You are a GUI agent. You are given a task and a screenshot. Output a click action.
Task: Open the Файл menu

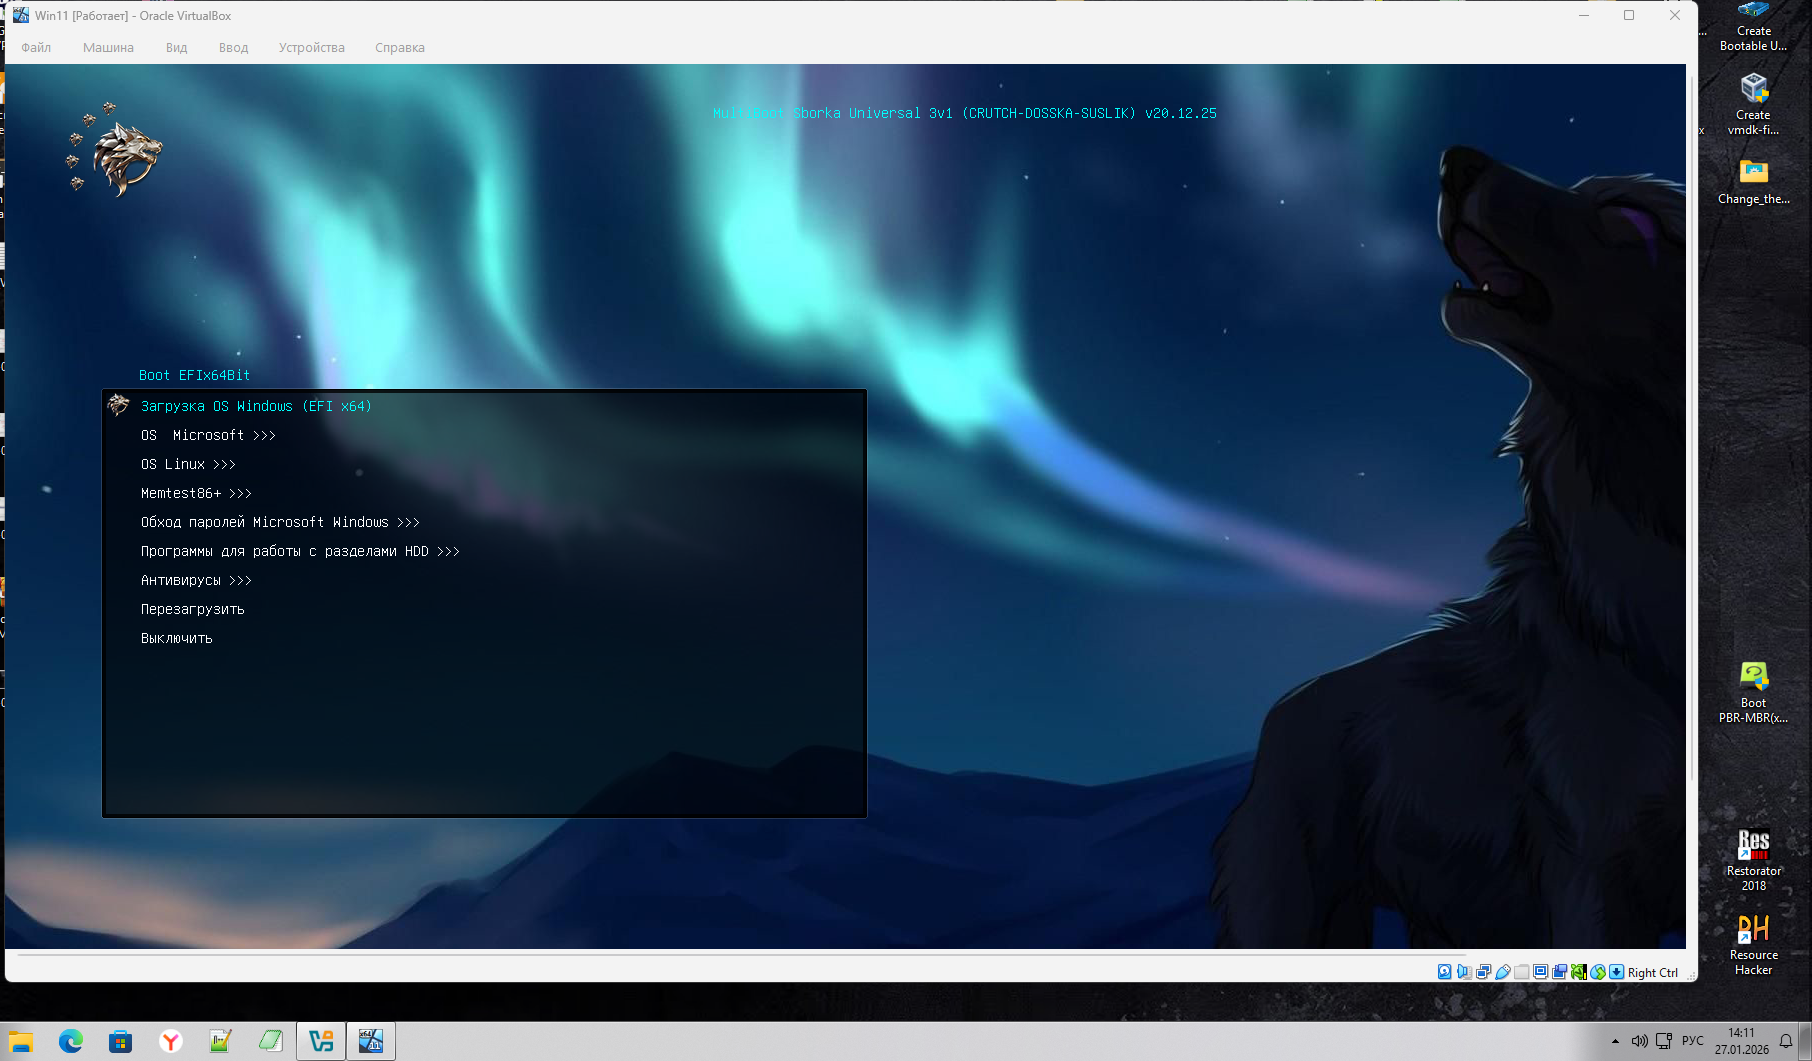pyautogui.click(x=36, y=48)
